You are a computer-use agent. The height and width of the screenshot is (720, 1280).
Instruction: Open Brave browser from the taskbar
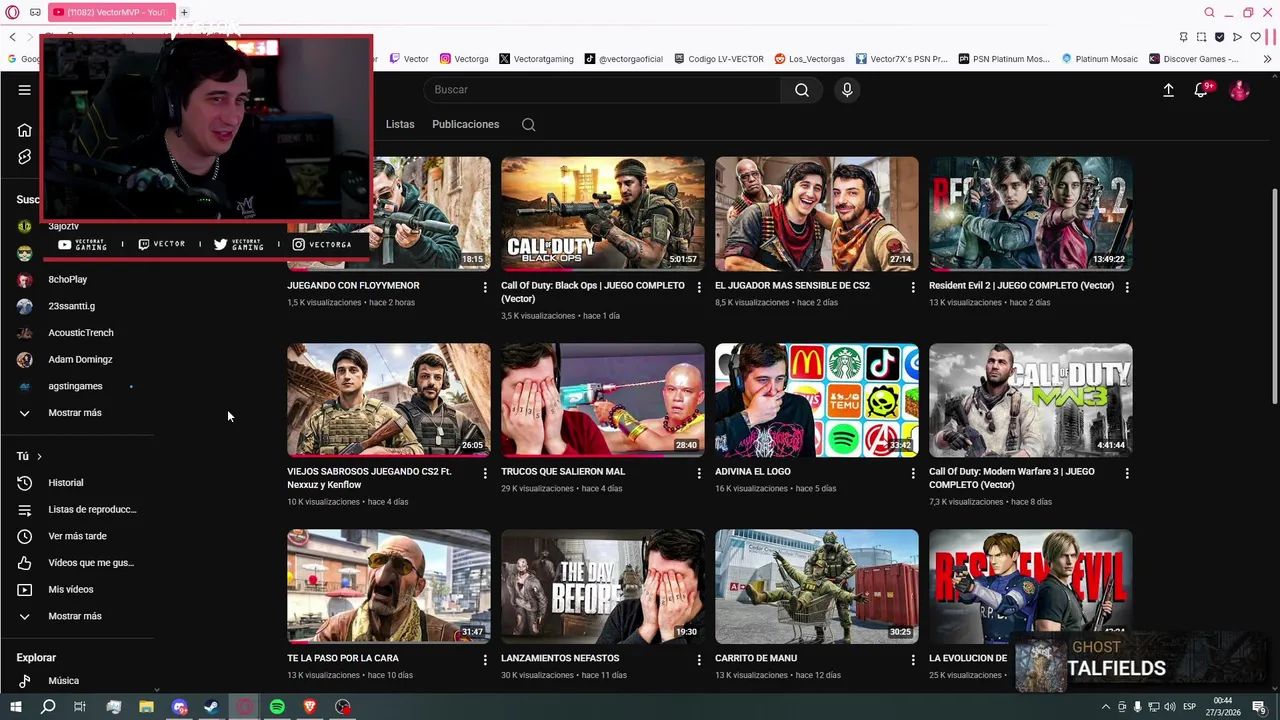310,707
